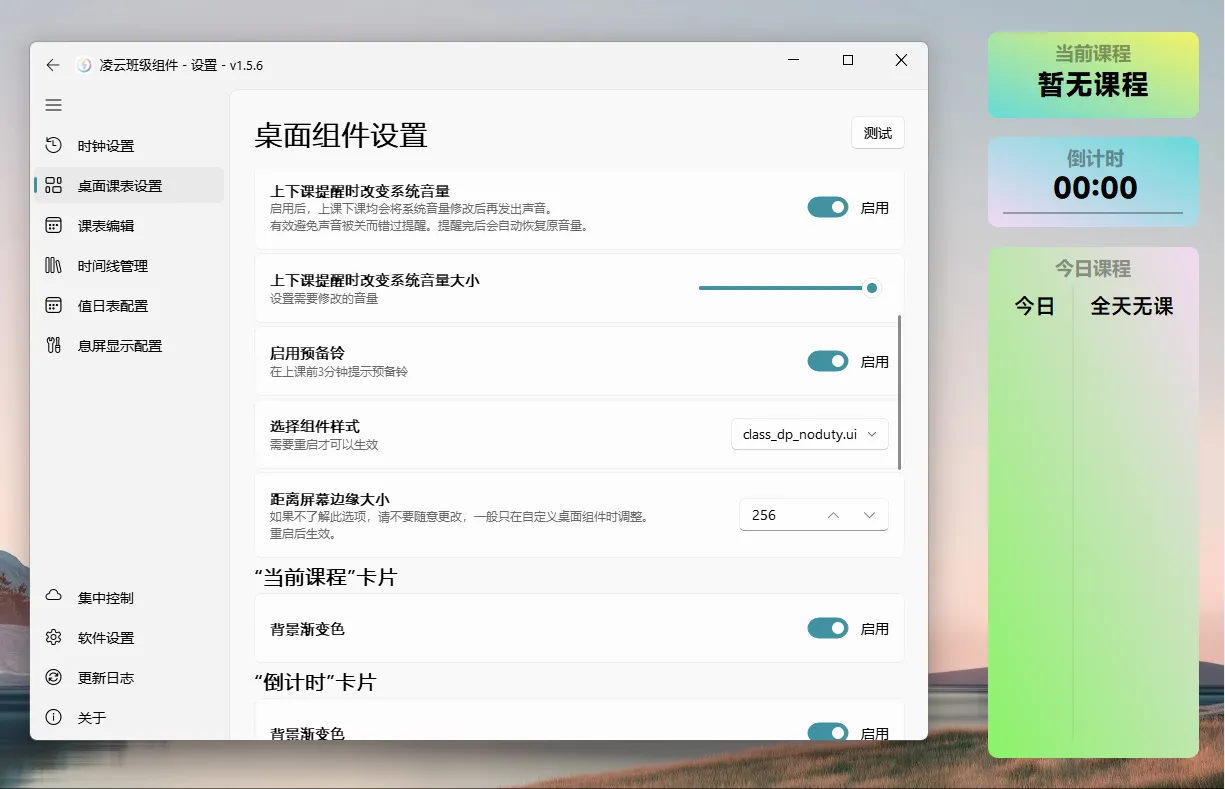Click the gear icon for 软件设置

(54, 638)
